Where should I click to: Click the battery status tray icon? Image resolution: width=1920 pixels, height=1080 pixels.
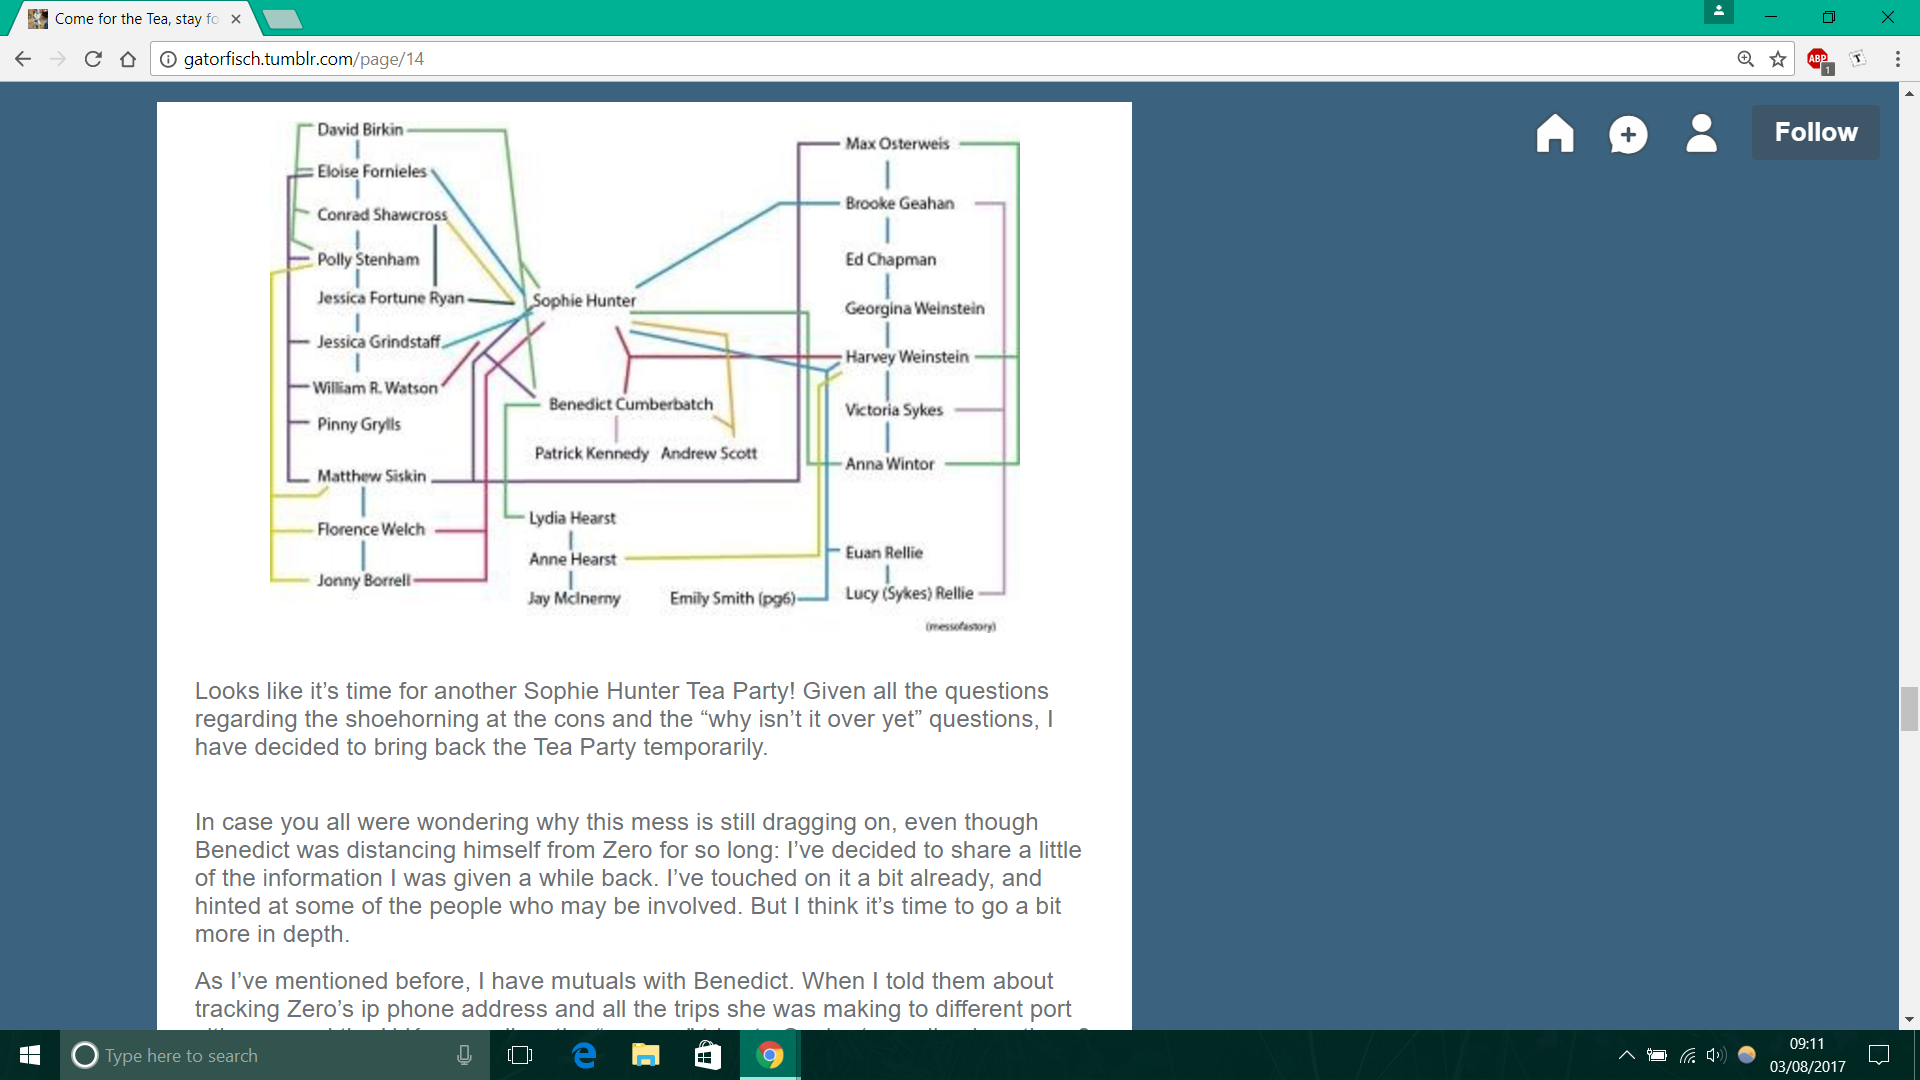click(1657, 1055)
